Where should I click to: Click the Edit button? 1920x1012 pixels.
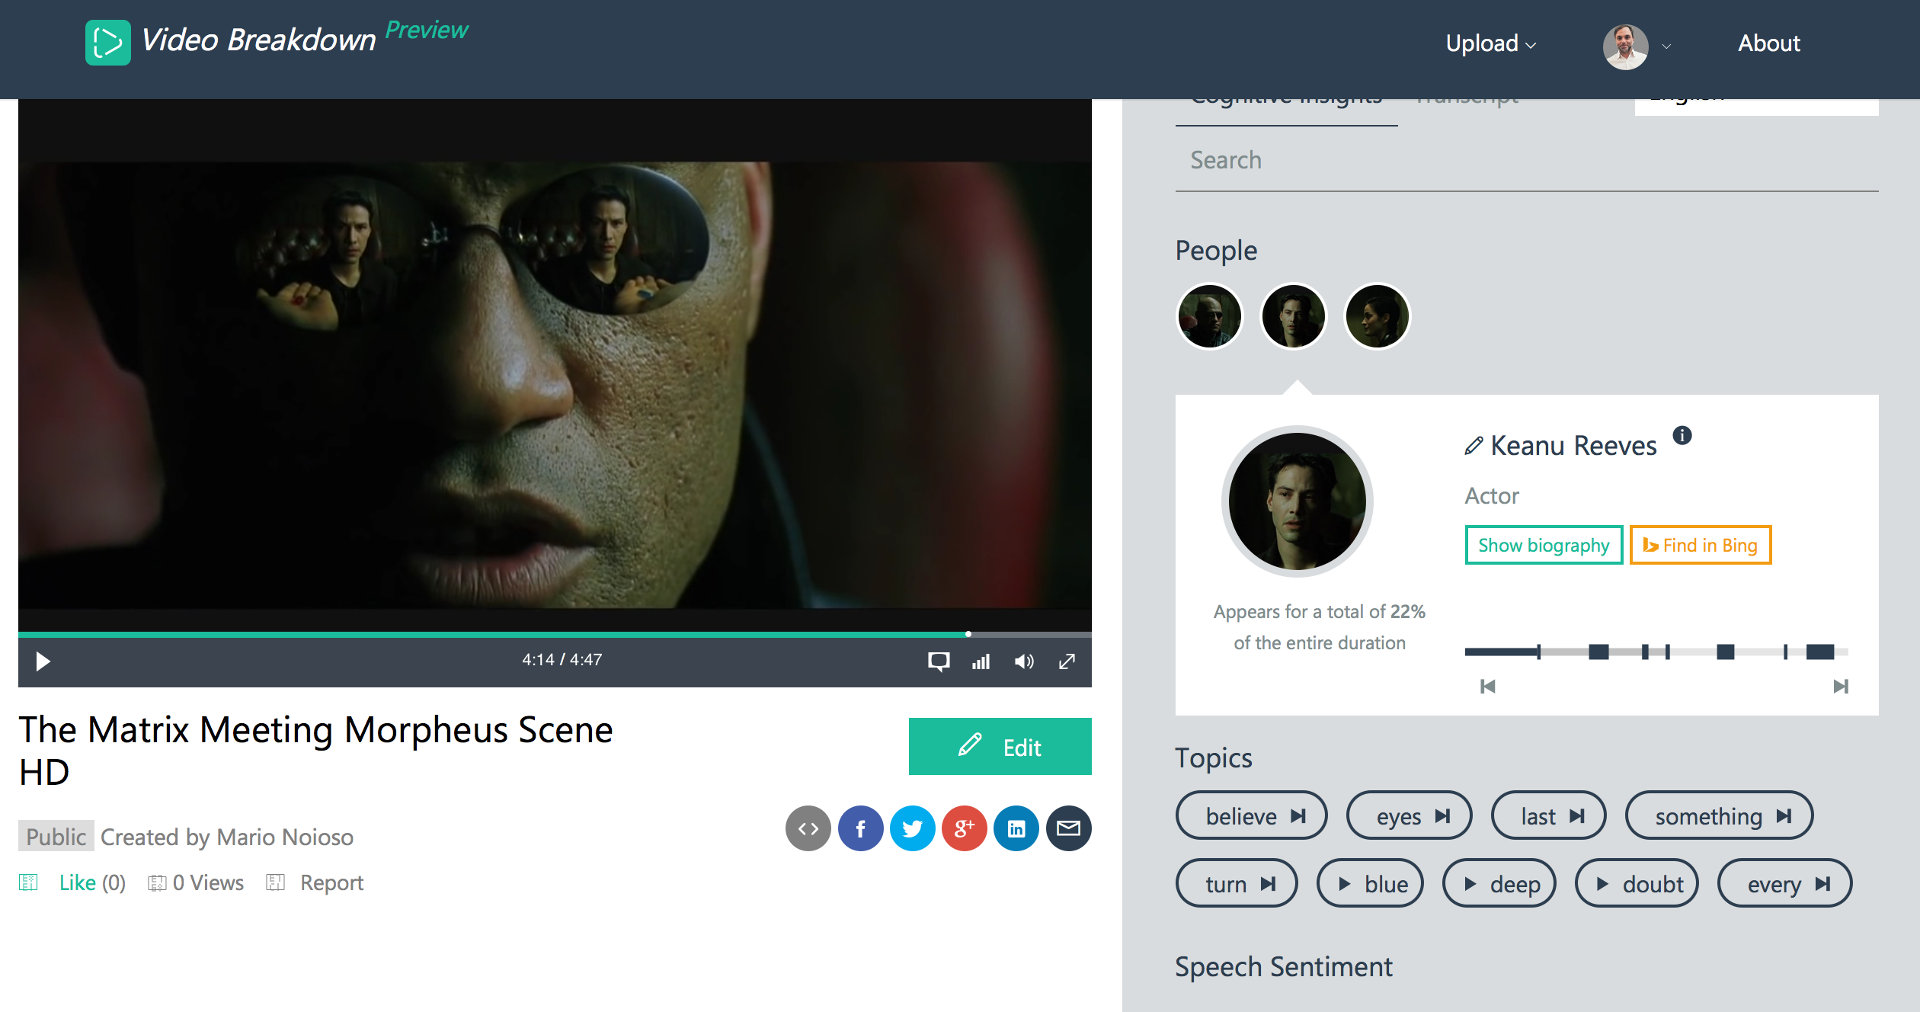pyautogui.click(x=1000, y=746)
